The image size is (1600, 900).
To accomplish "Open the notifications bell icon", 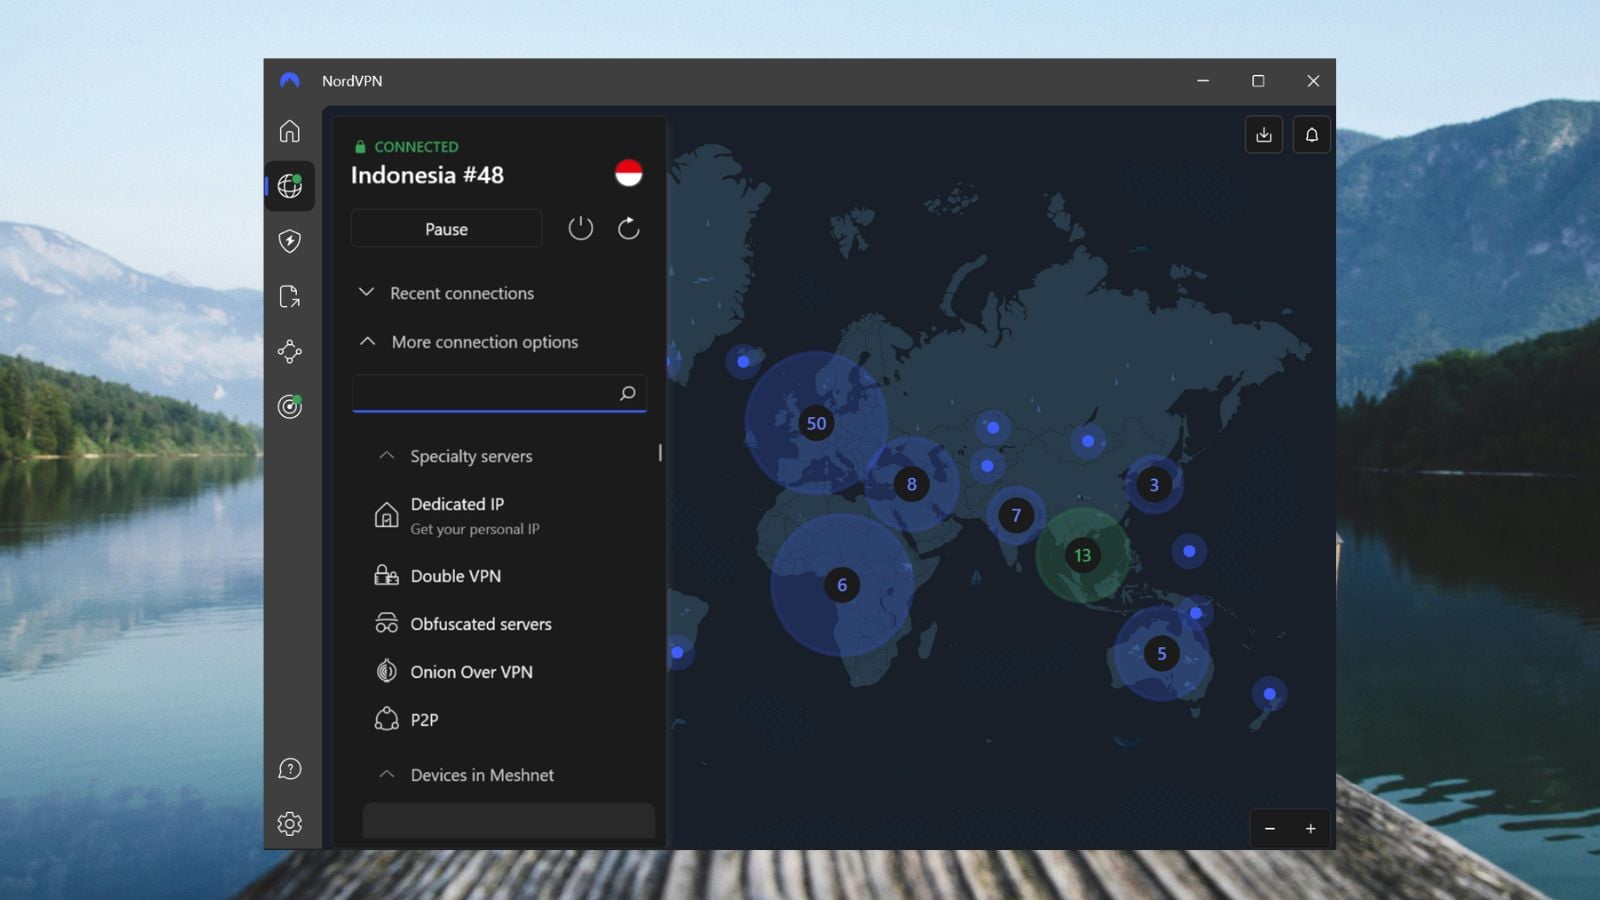I will (x=1312, y=134).
